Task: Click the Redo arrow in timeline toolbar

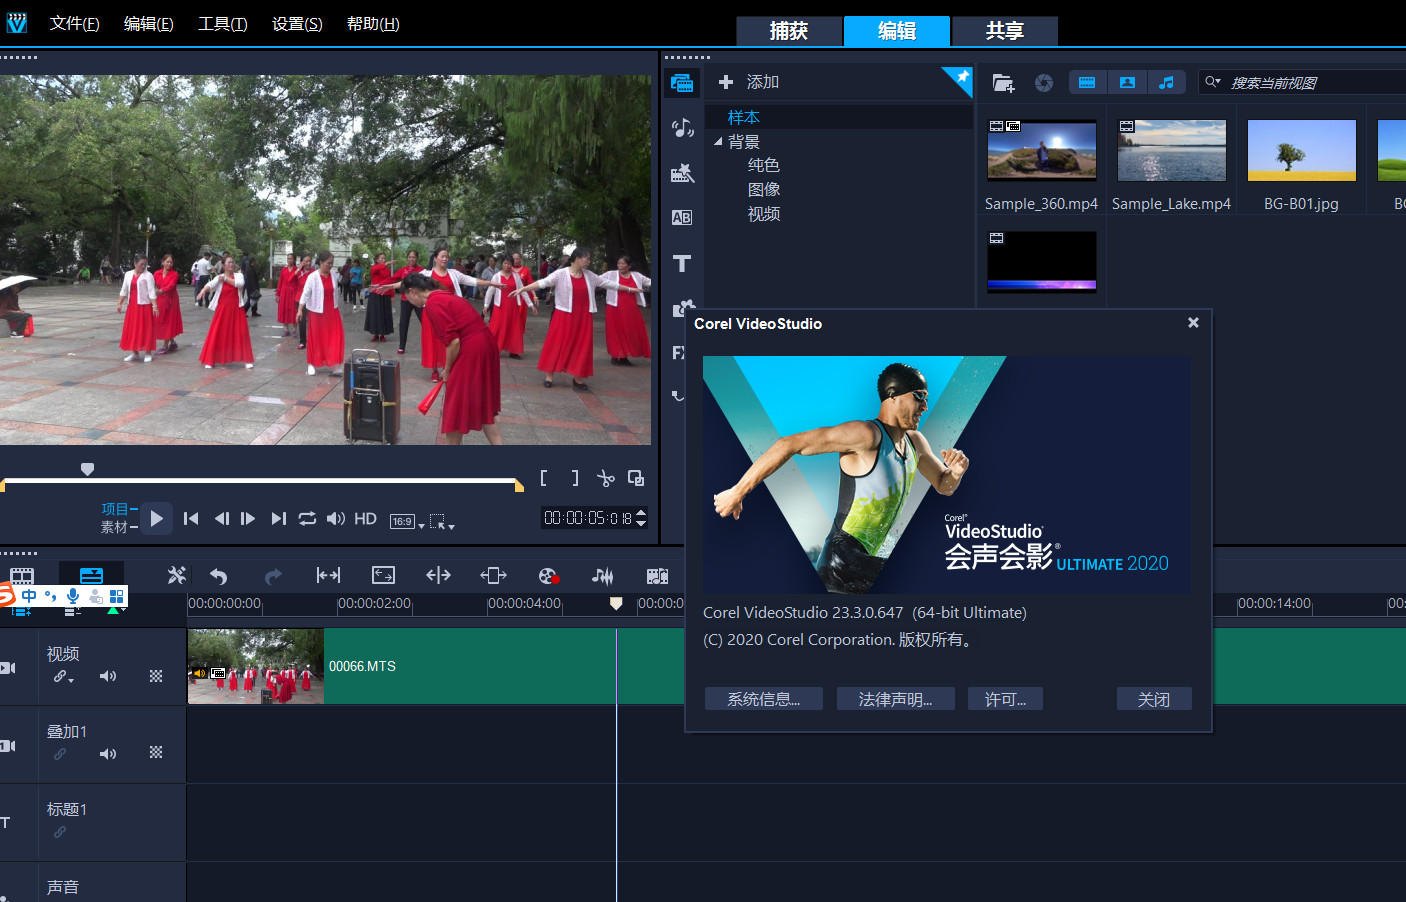Action: point(273,576)
